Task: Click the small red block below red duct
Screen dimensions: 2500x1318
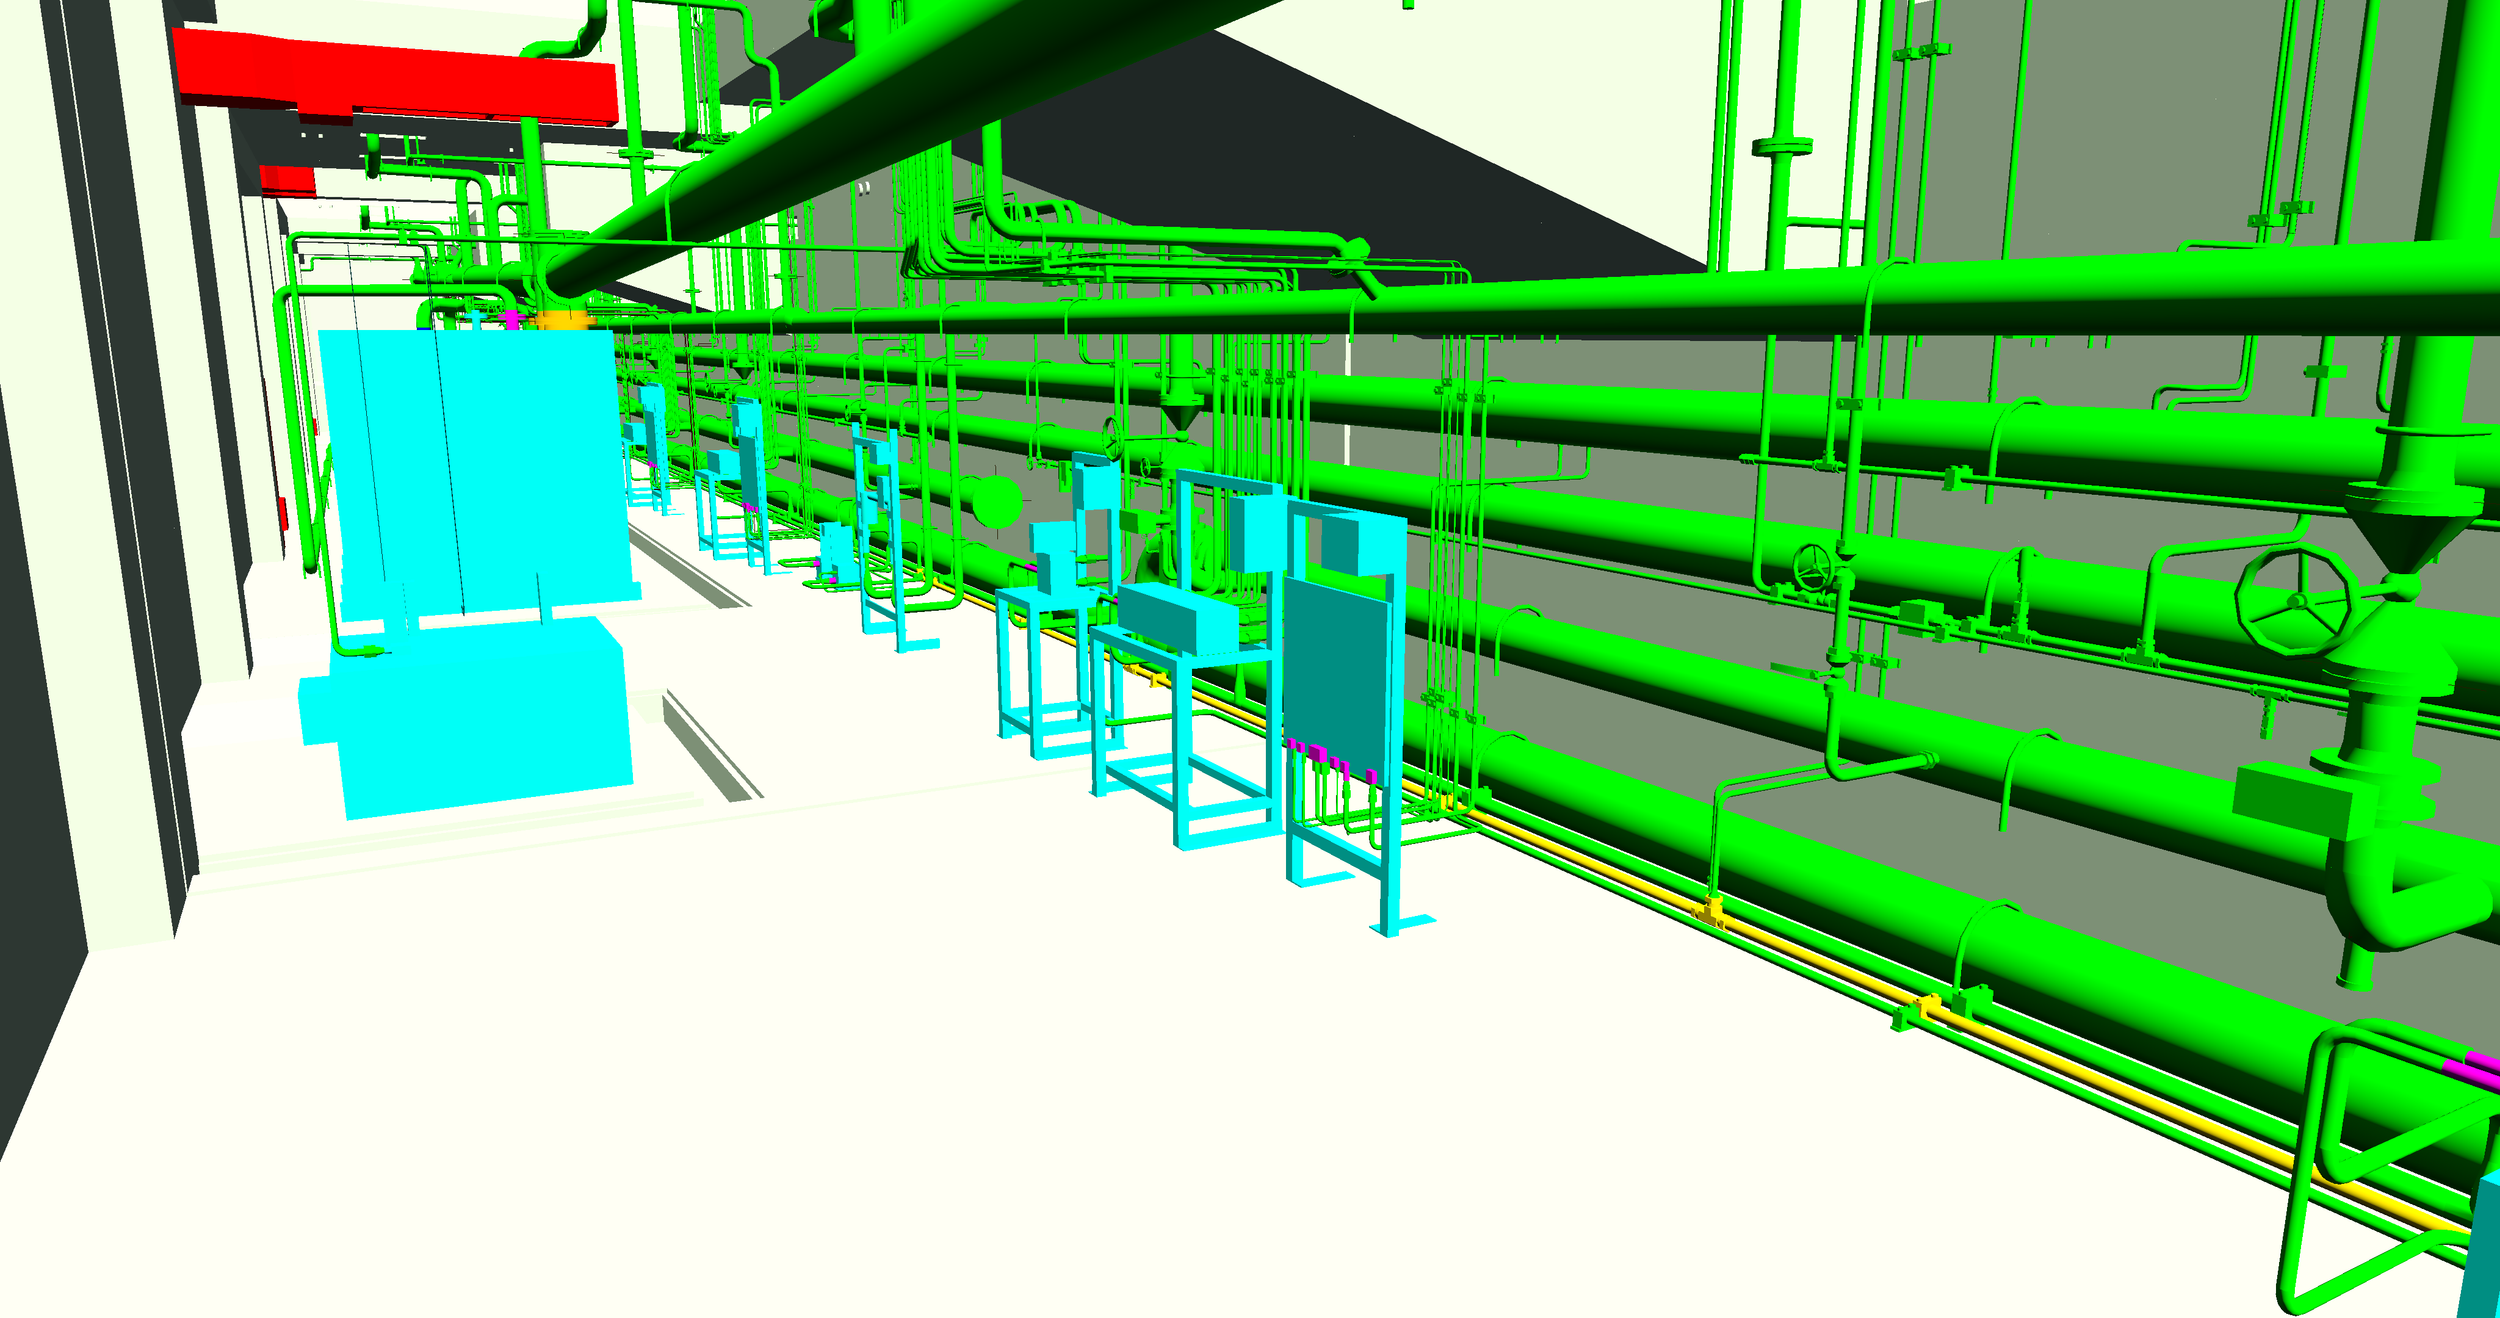Action: click(287, 180)
